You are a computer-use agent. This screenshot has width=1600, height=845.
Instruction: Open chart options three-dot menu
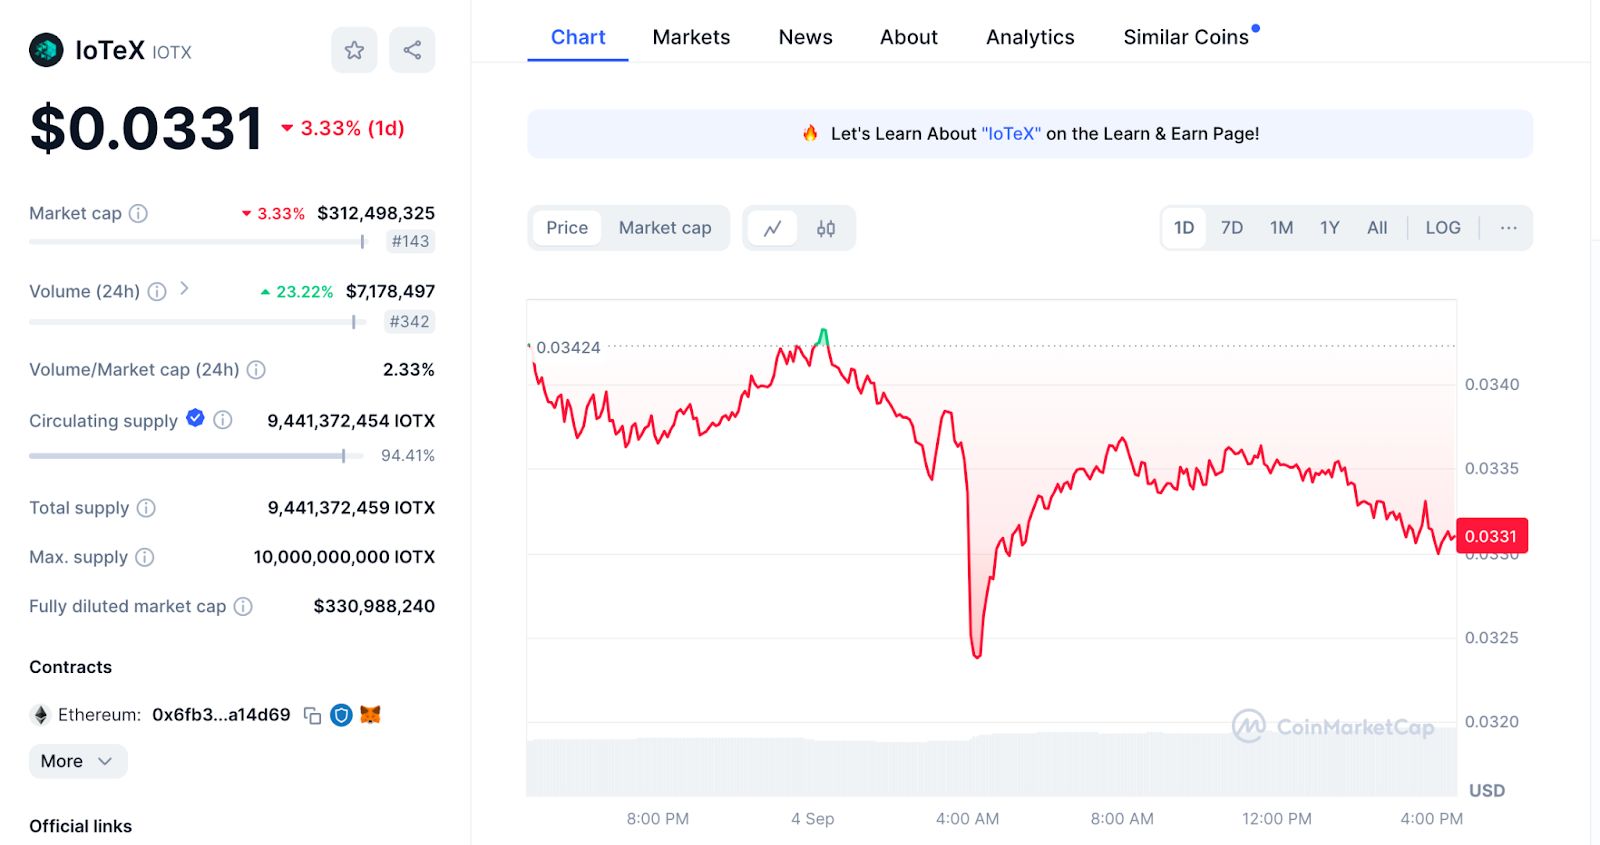point(1508,228)
